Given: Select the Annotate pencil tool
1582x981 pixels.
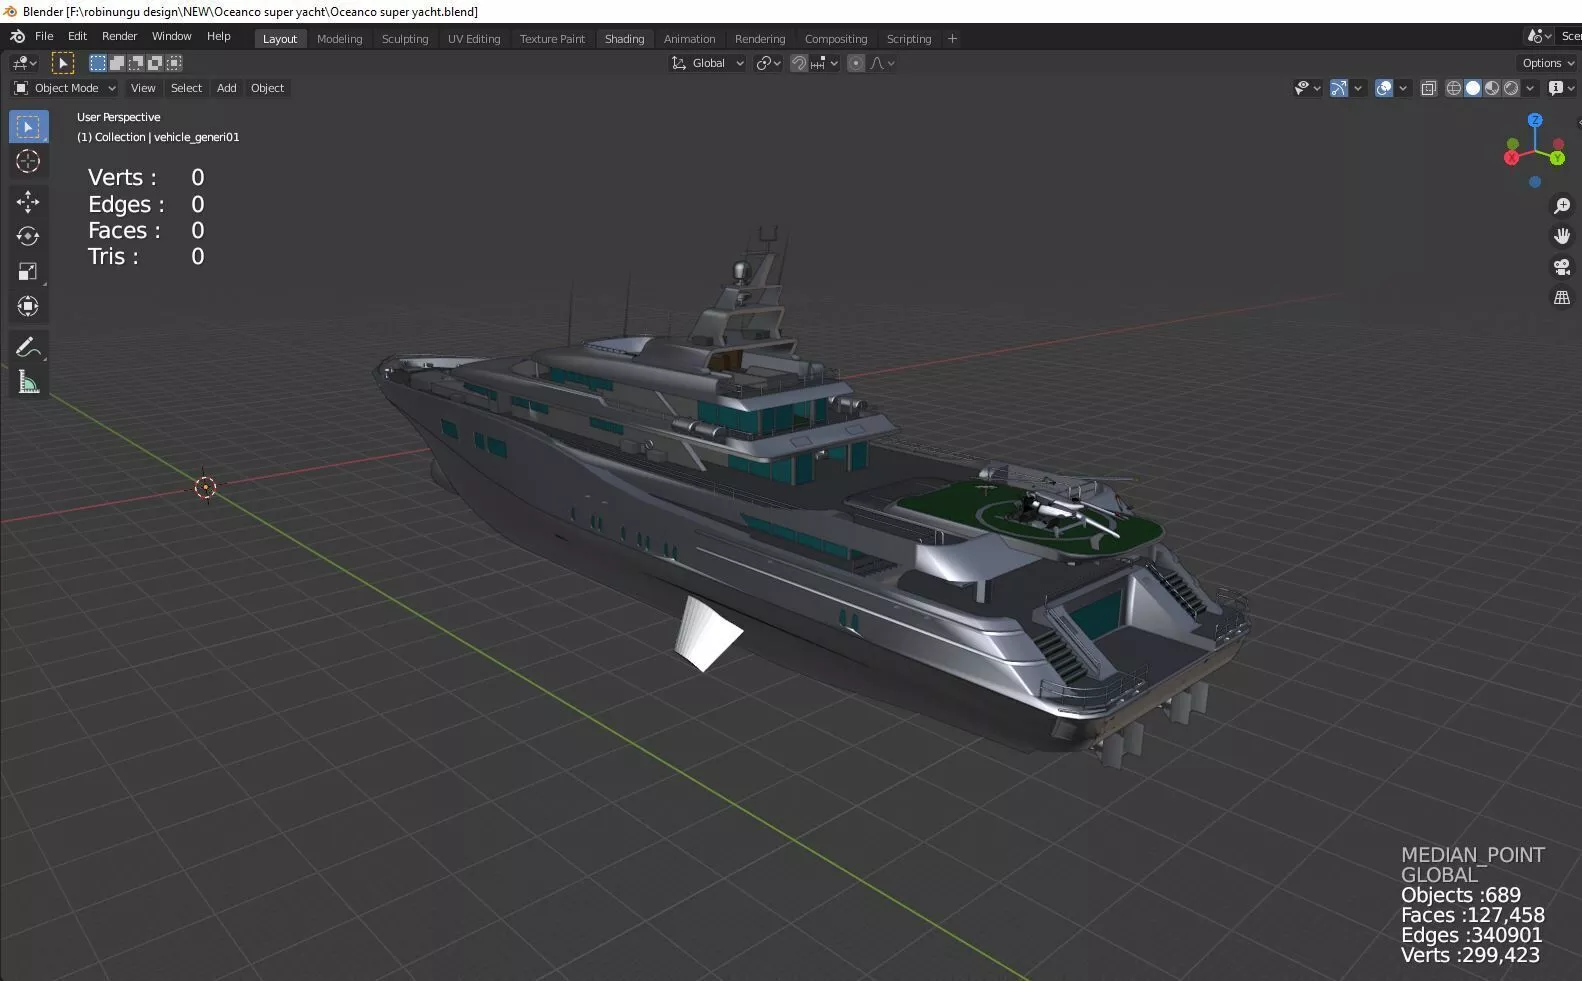Looking at the screenshot, I should tap(28, 347).
